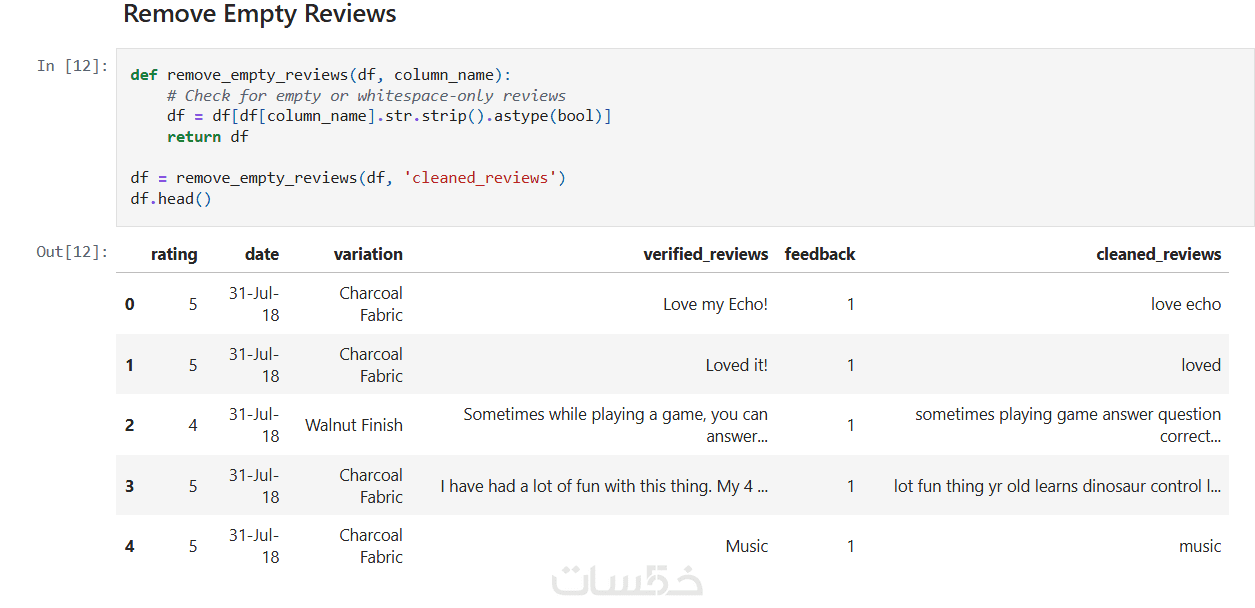Click the "verified_reviews" column header
Screen dimensions: 1255x608
705,254
